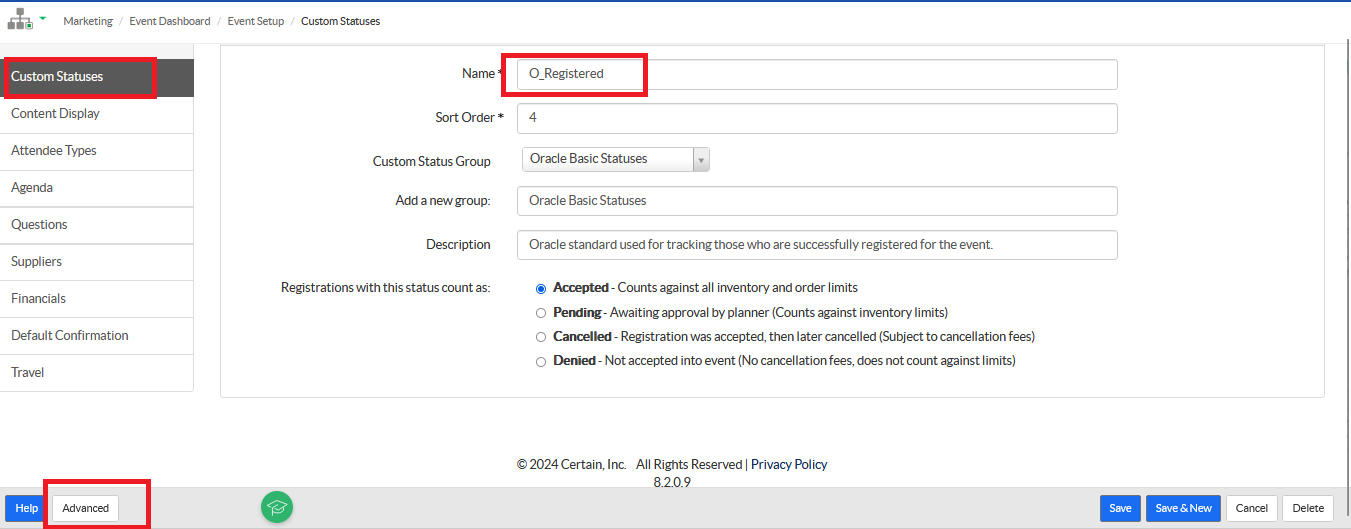1351x529 pixels.
Task: Open the Advanced options button
Action: tap(85, 508)
